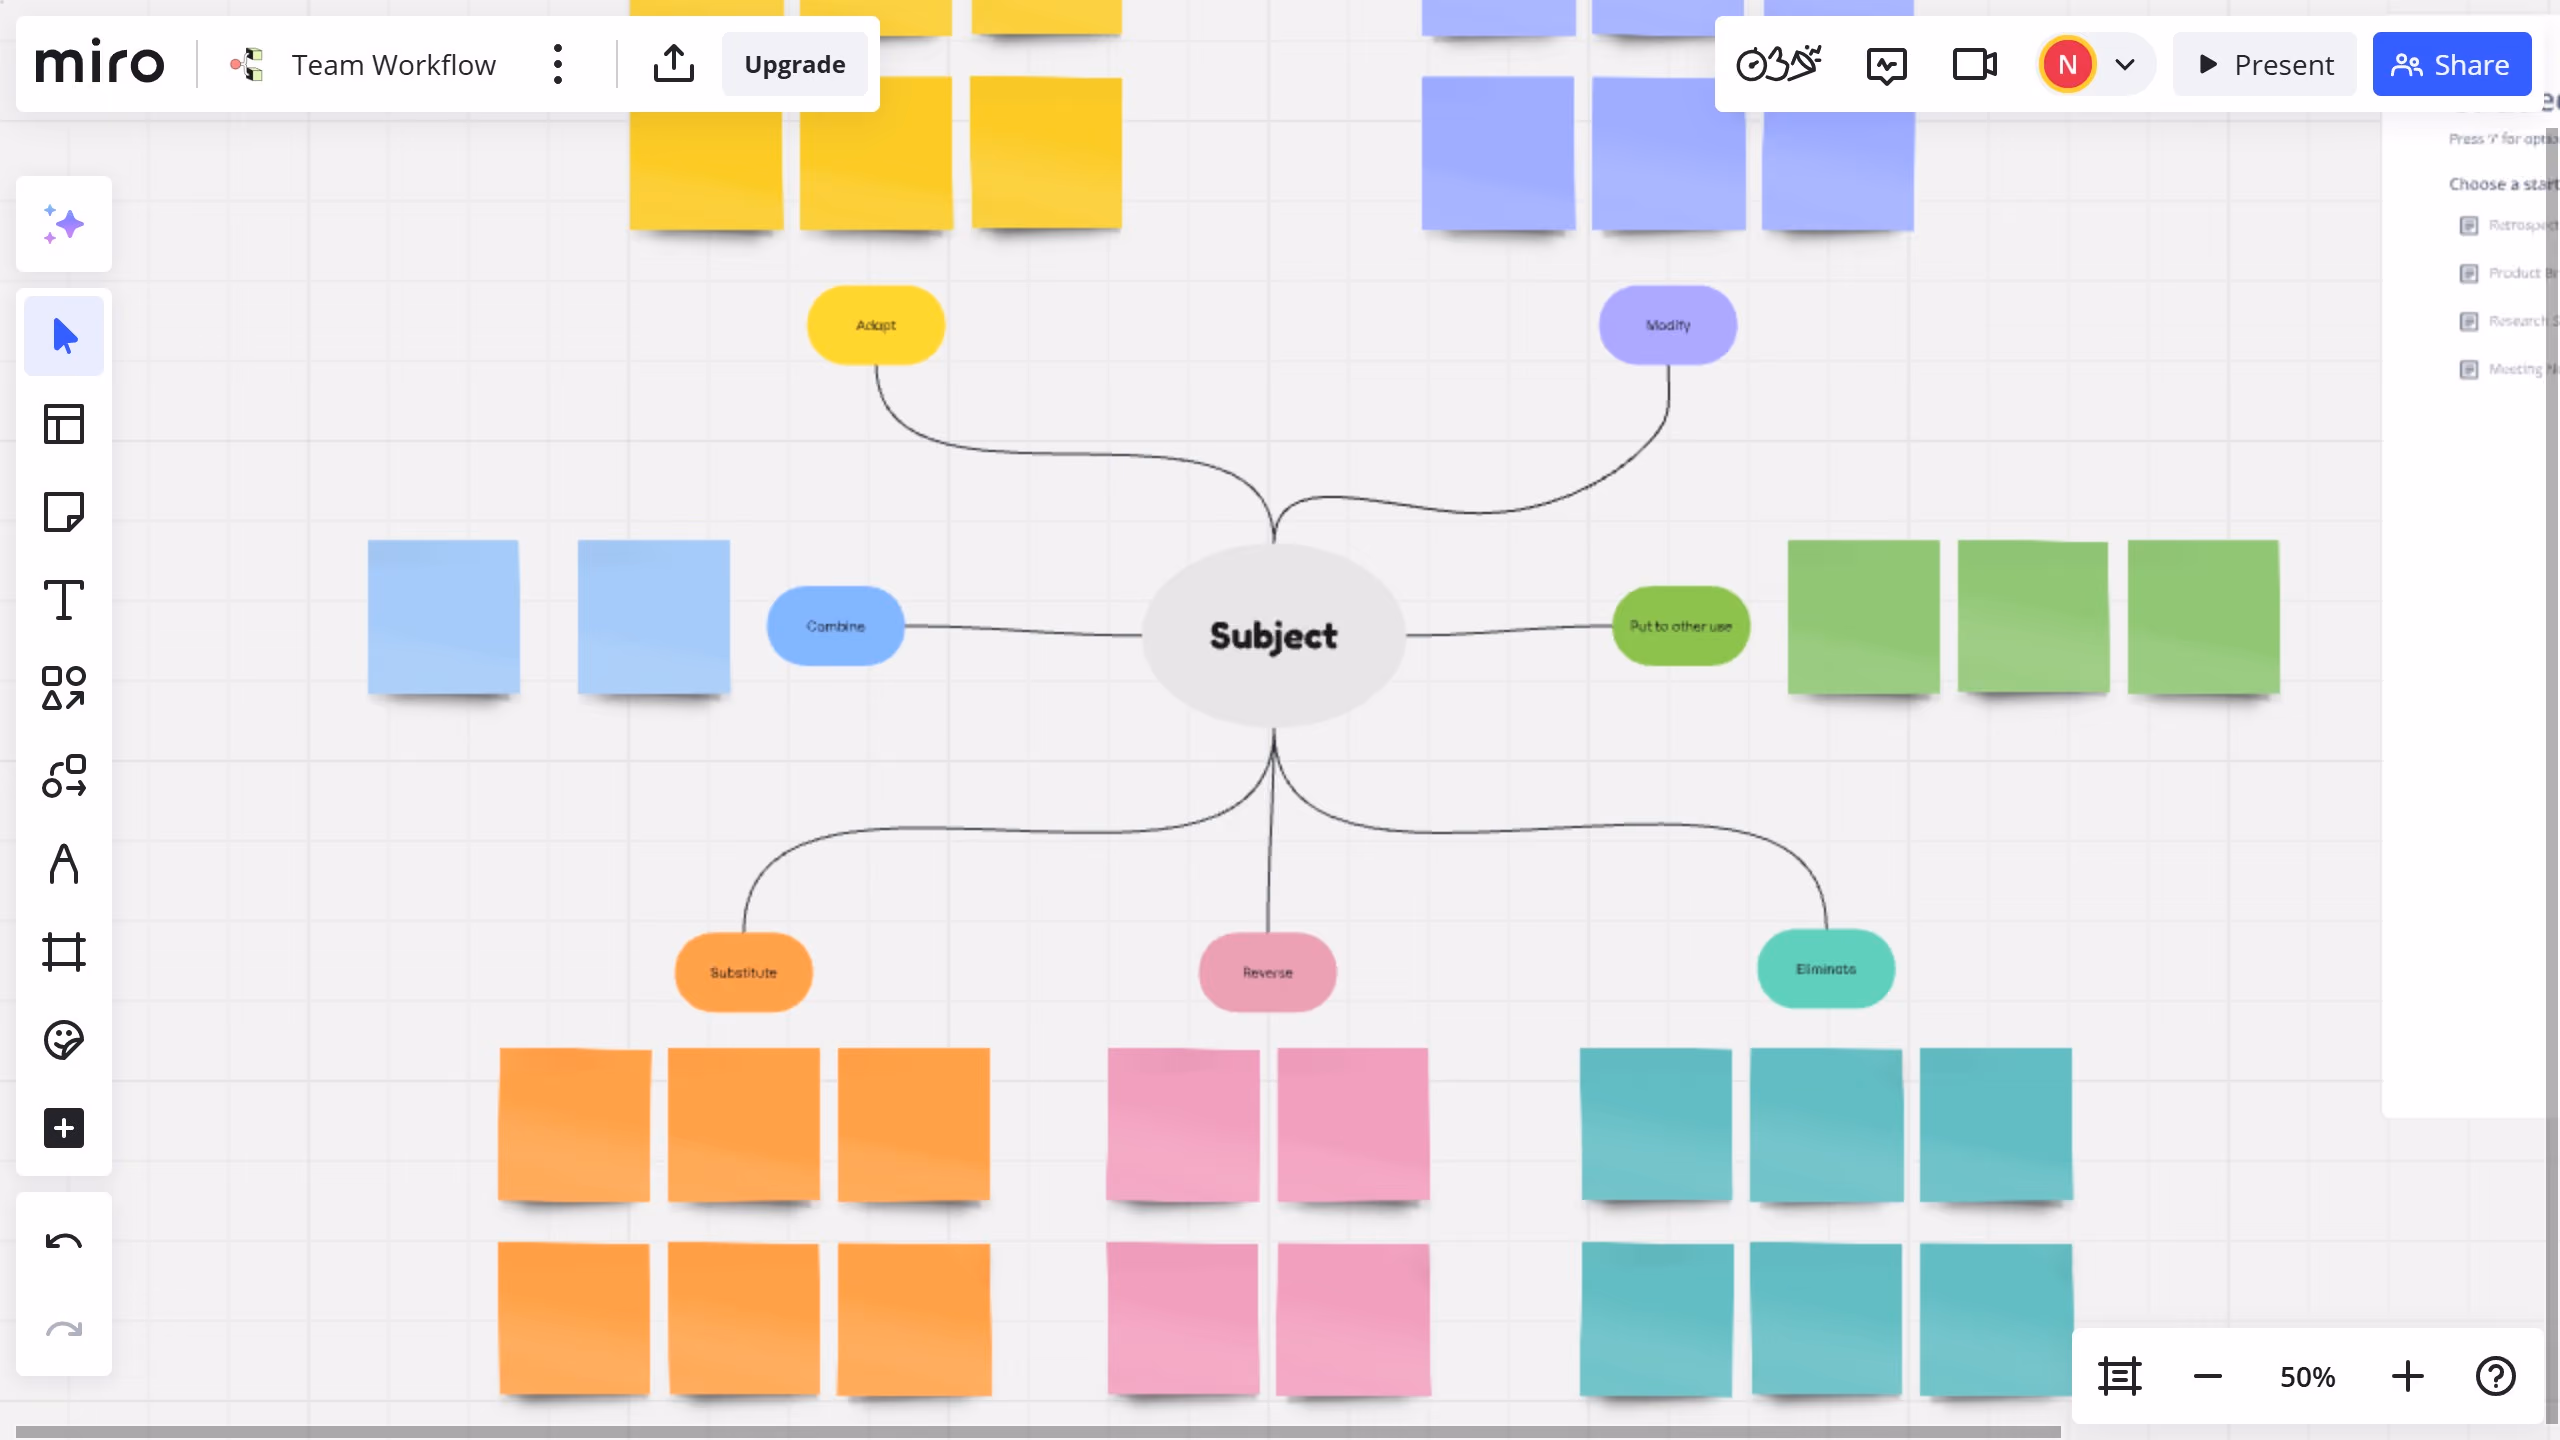Click the Team Workflow board title
2560x1440 pixels.
click(x=393, y=64)
